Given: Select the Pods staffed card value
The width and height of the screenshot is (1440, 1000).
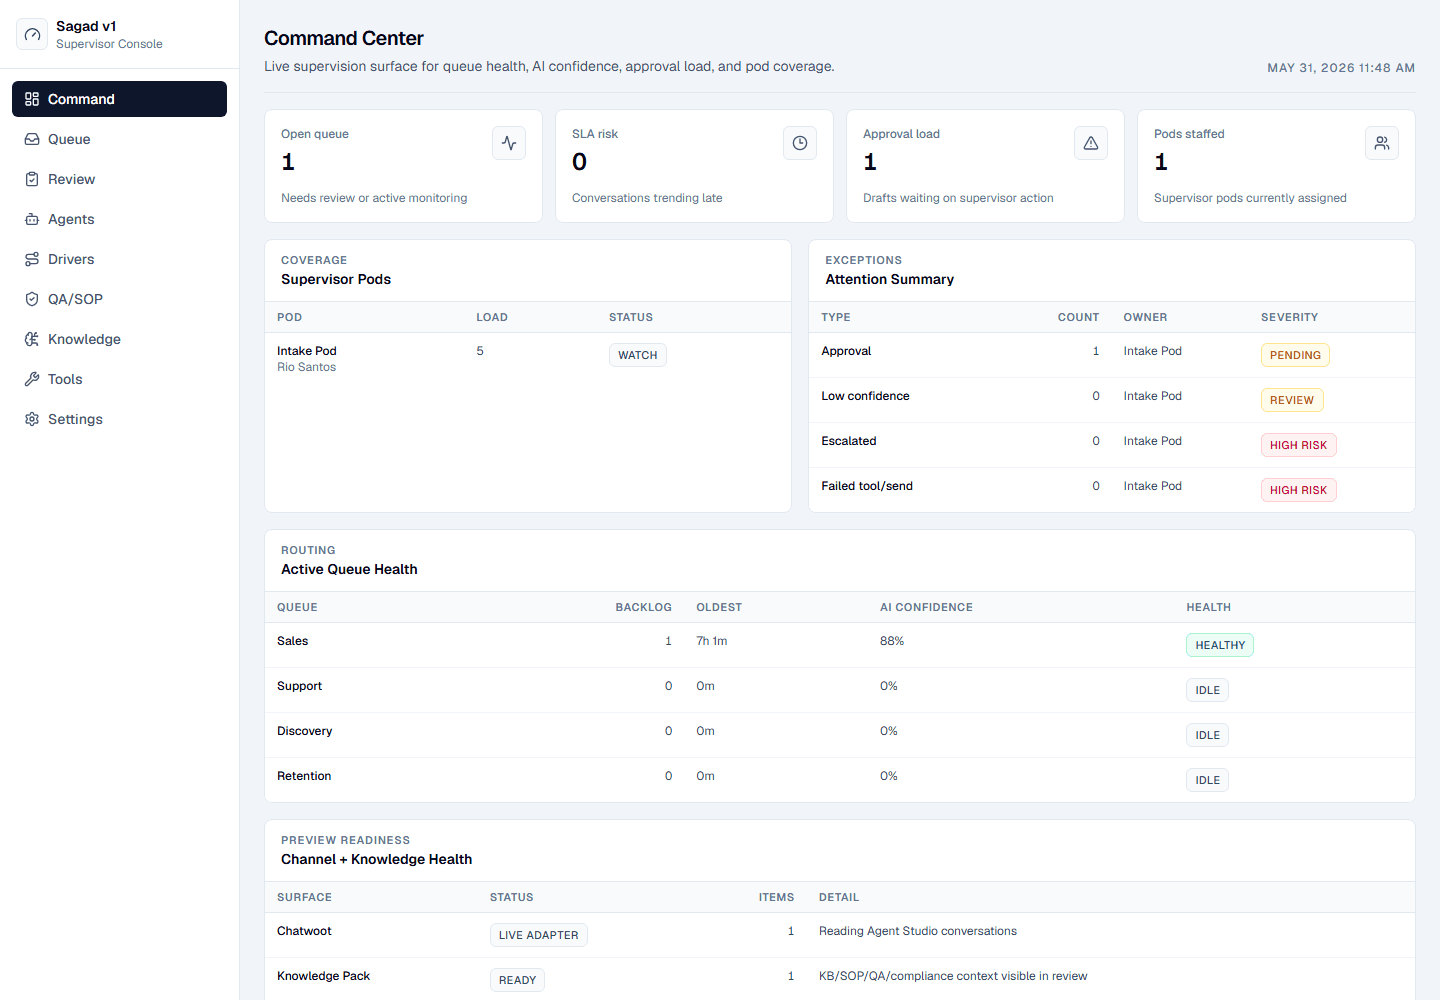Looking at the screenshot, I should pos(1161,162).
